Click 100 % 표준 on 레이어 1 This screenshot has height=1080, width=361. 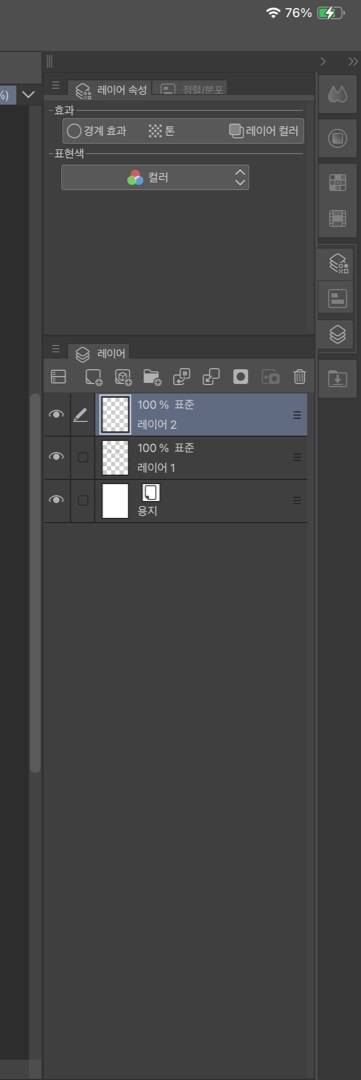coord(166,448)
